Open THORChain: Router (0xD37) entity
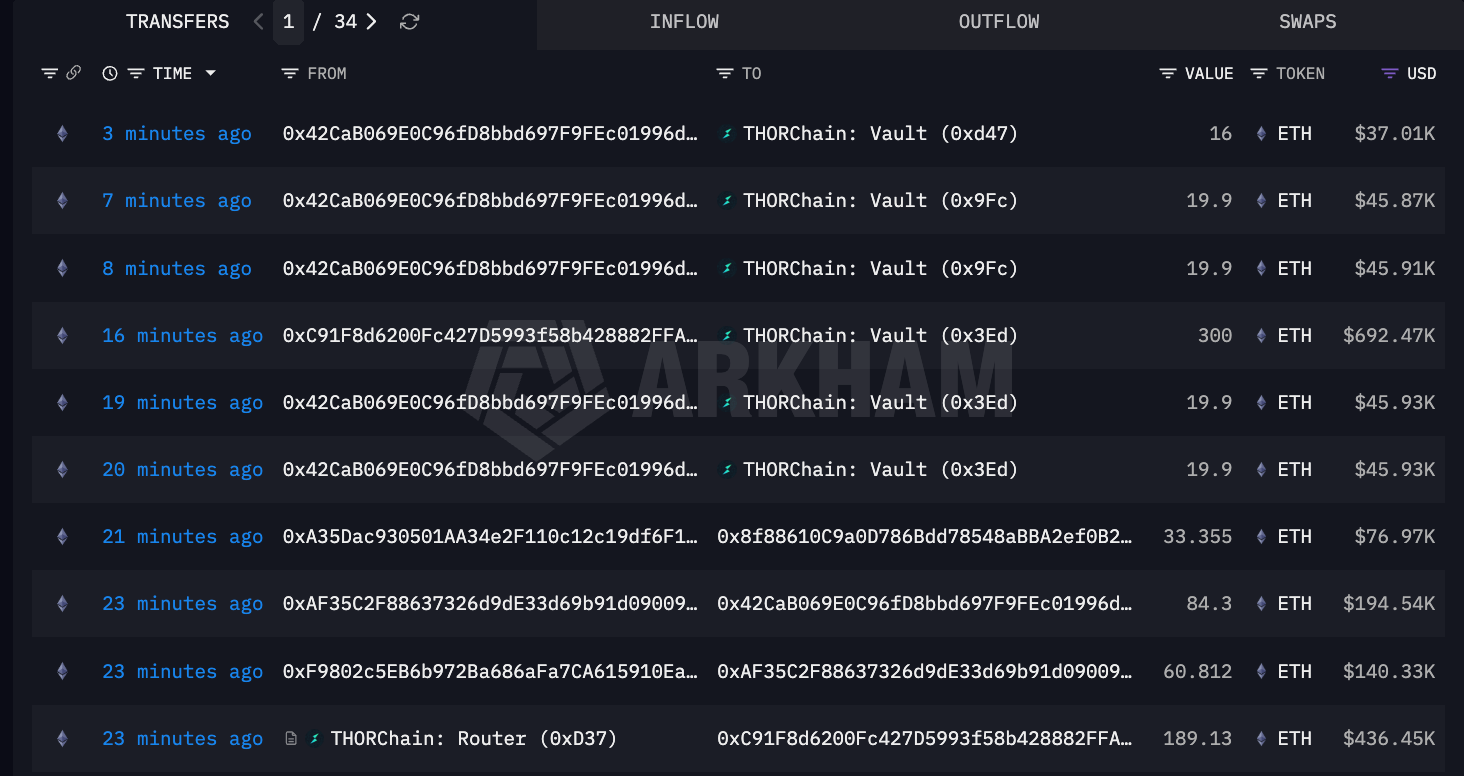1464x776 pixels. [474, 739]
